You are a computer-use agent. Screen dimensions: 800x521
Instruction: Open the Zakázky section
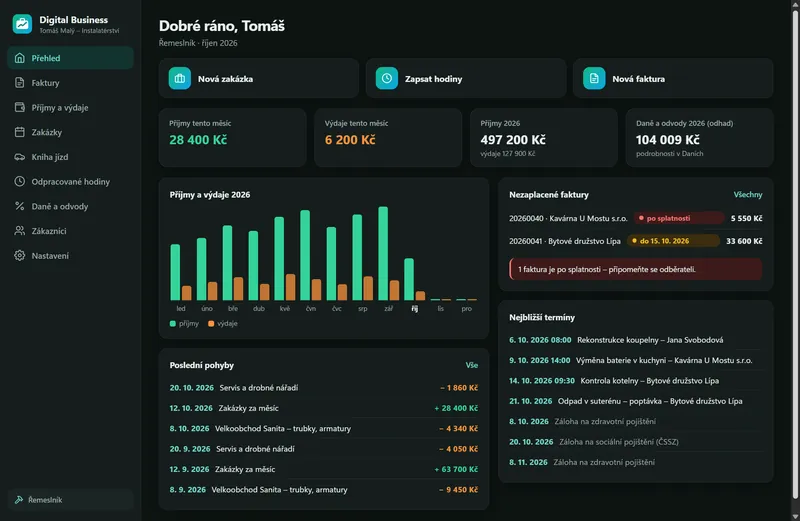(70, 132)
